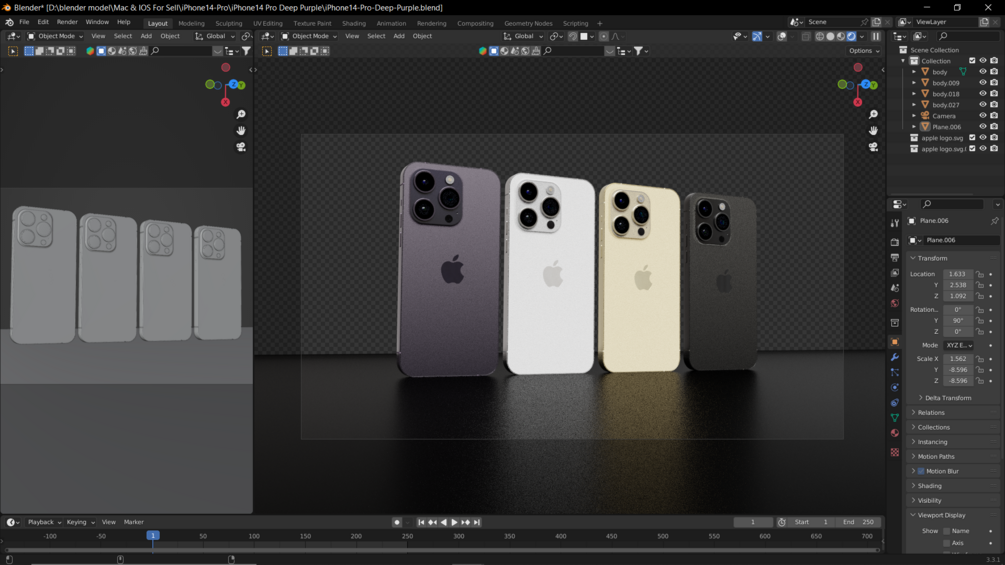This screenshot has width=1005, height=565.
Task: Open the View Layer properties tab
Action: (895, 273)
